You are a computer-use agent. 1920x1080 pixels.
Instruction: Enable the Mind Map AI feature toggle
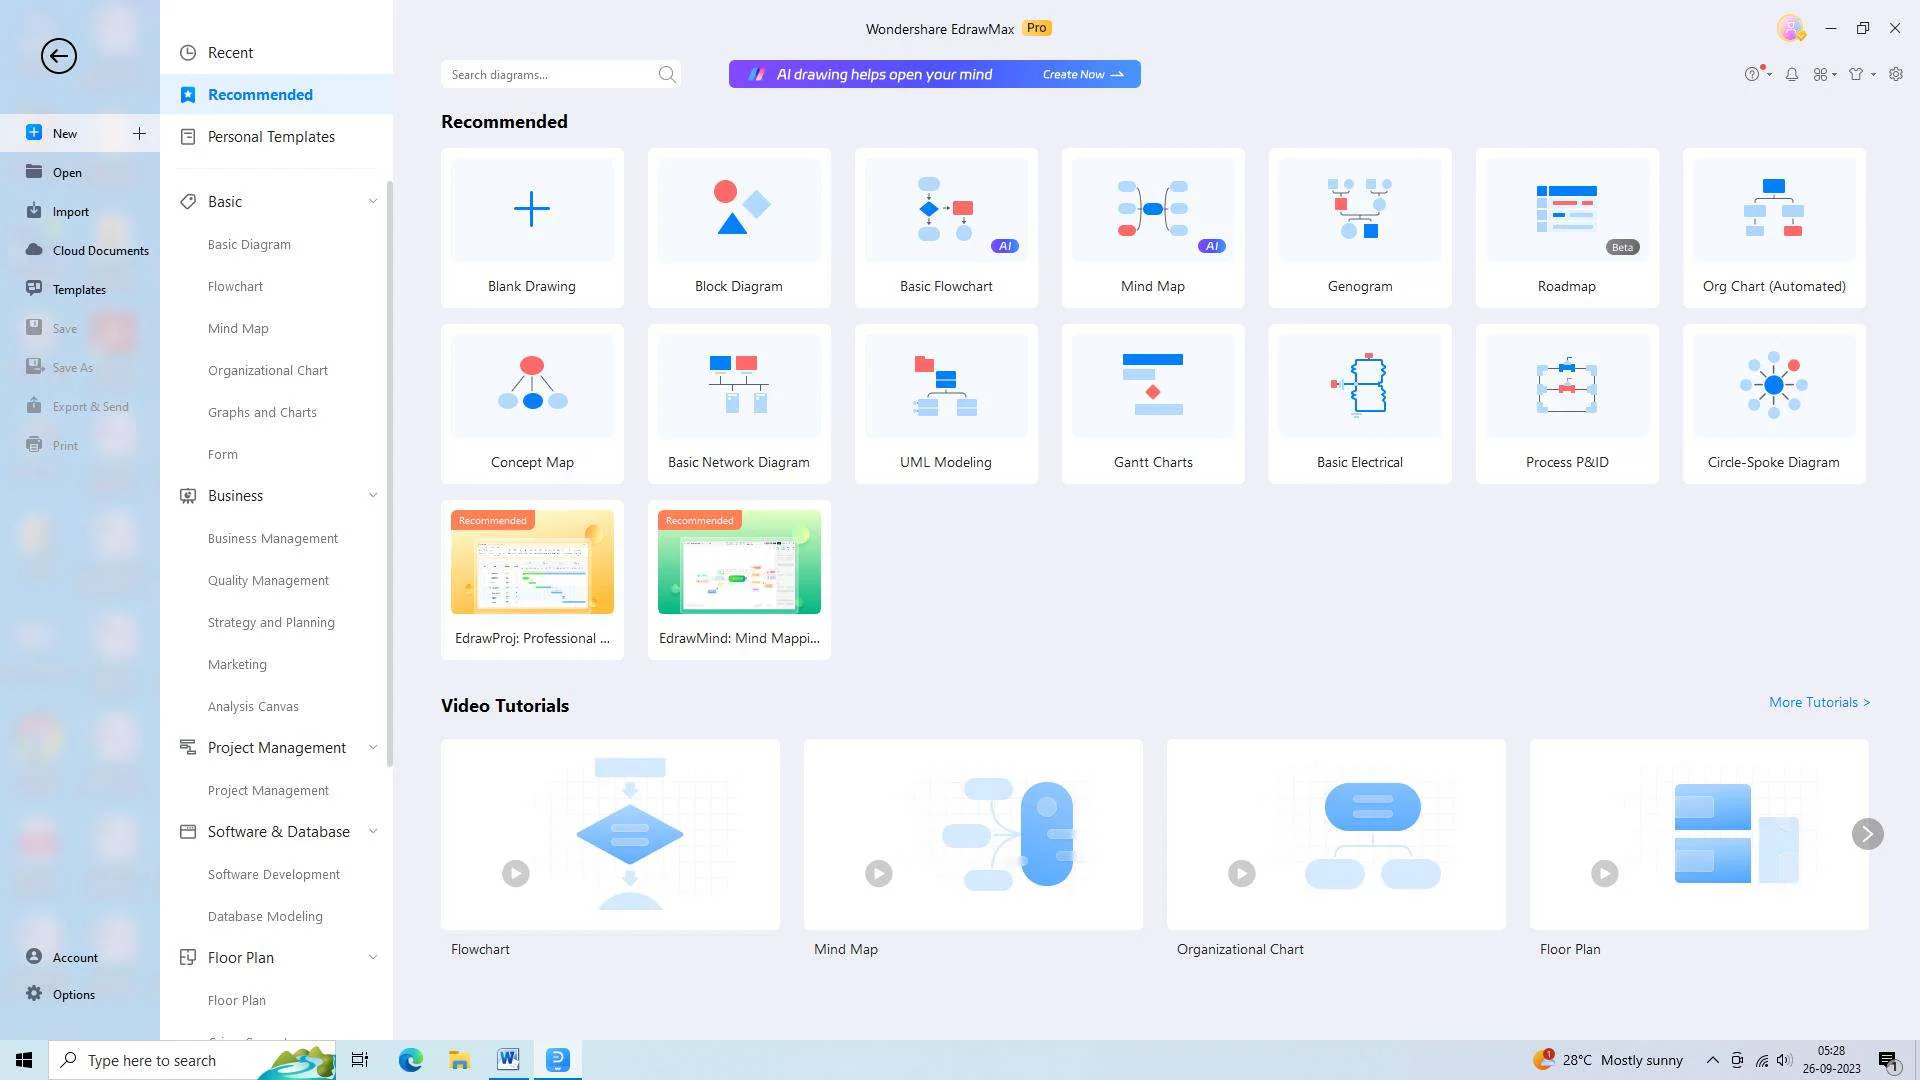1211,247
